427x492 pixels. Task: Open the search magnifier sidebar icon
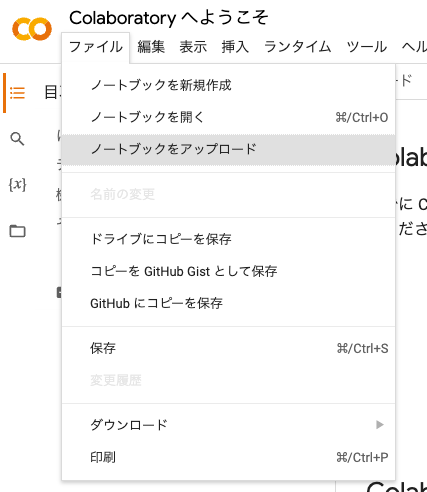pyautogui.click(x=17, y=139)
